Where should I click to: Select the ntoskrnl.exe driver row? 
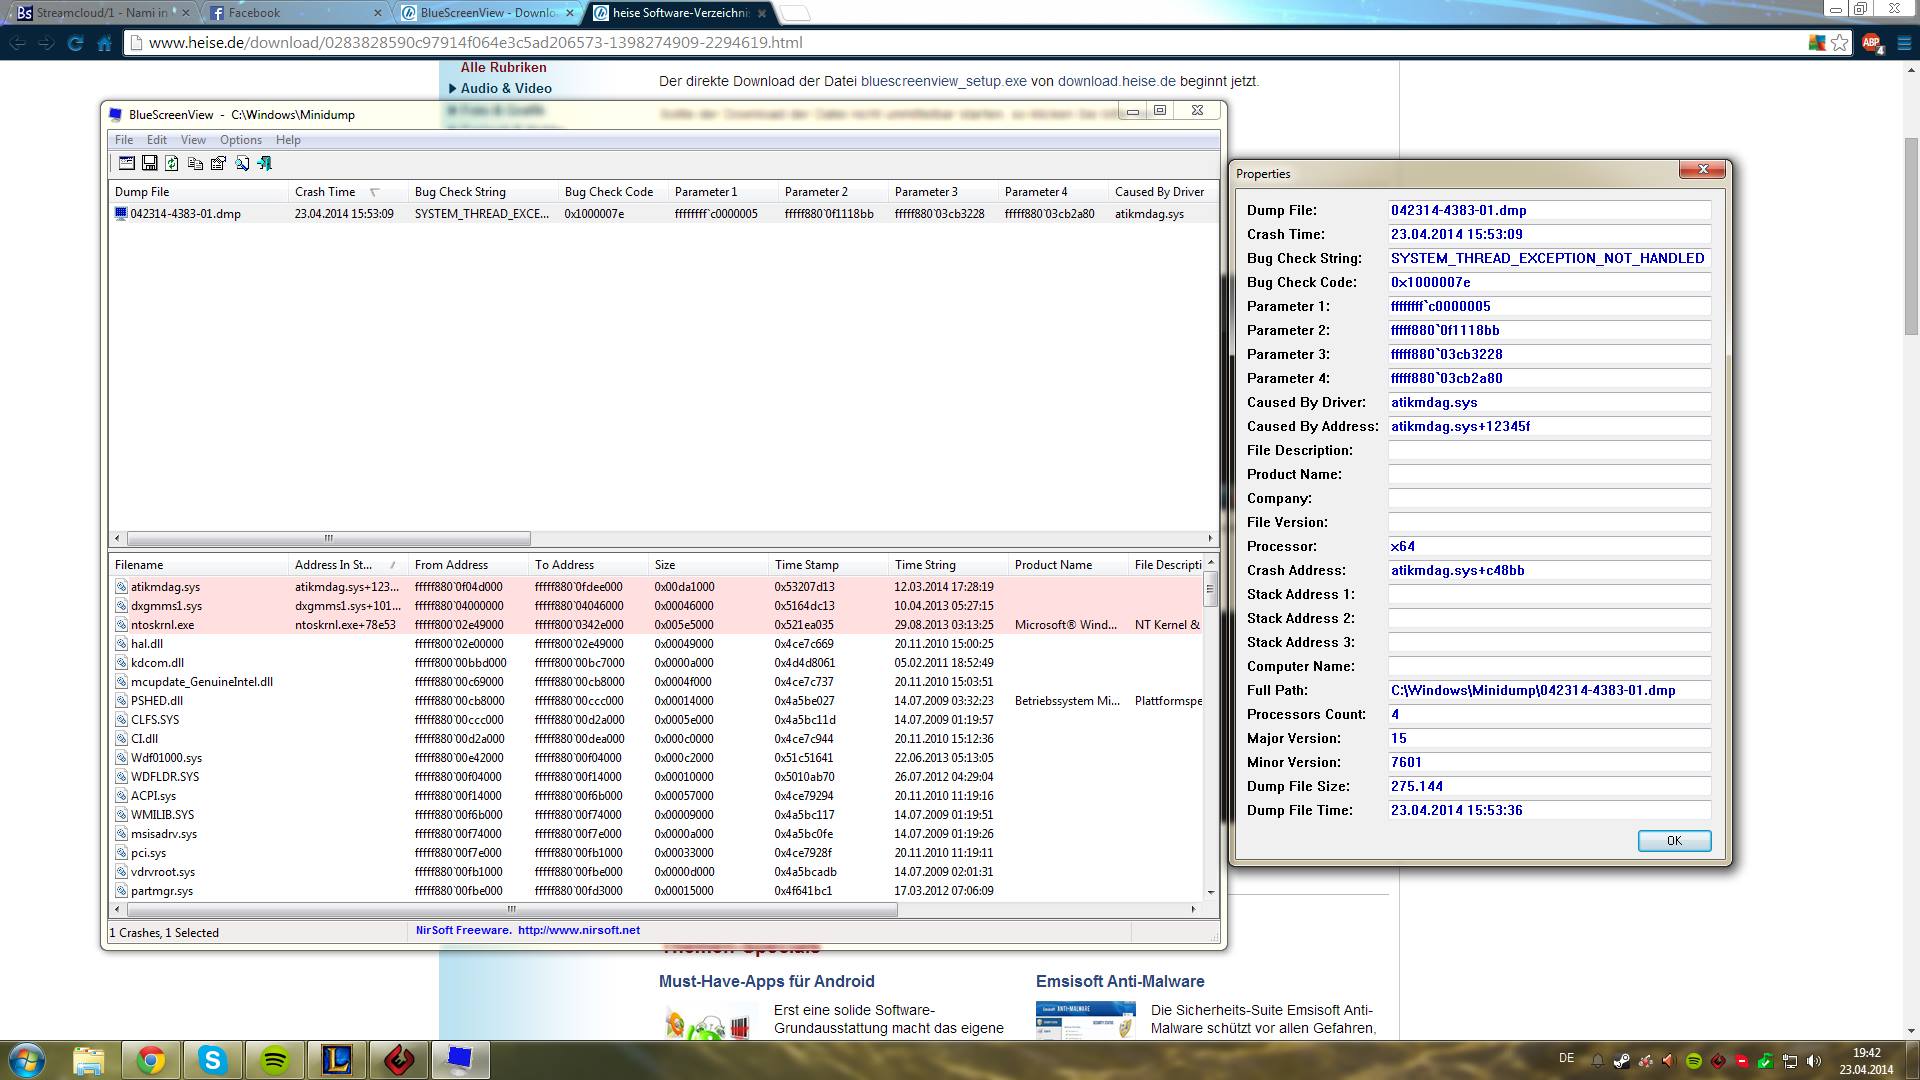(163, 625)
